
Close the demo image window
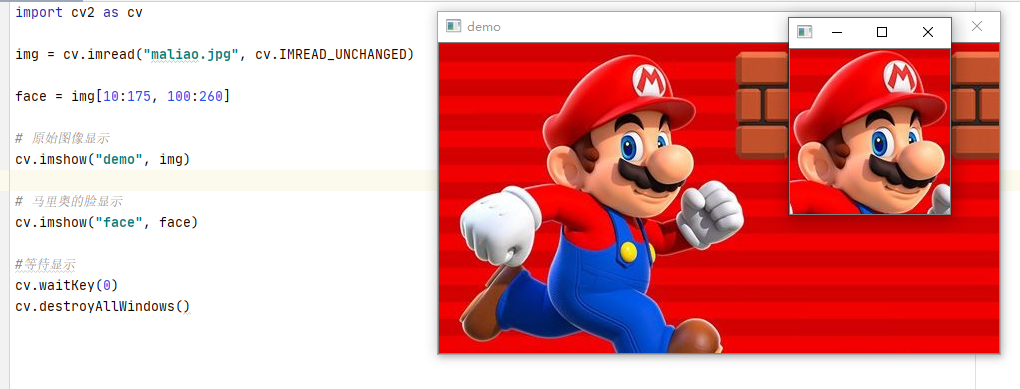pos(976,26)
